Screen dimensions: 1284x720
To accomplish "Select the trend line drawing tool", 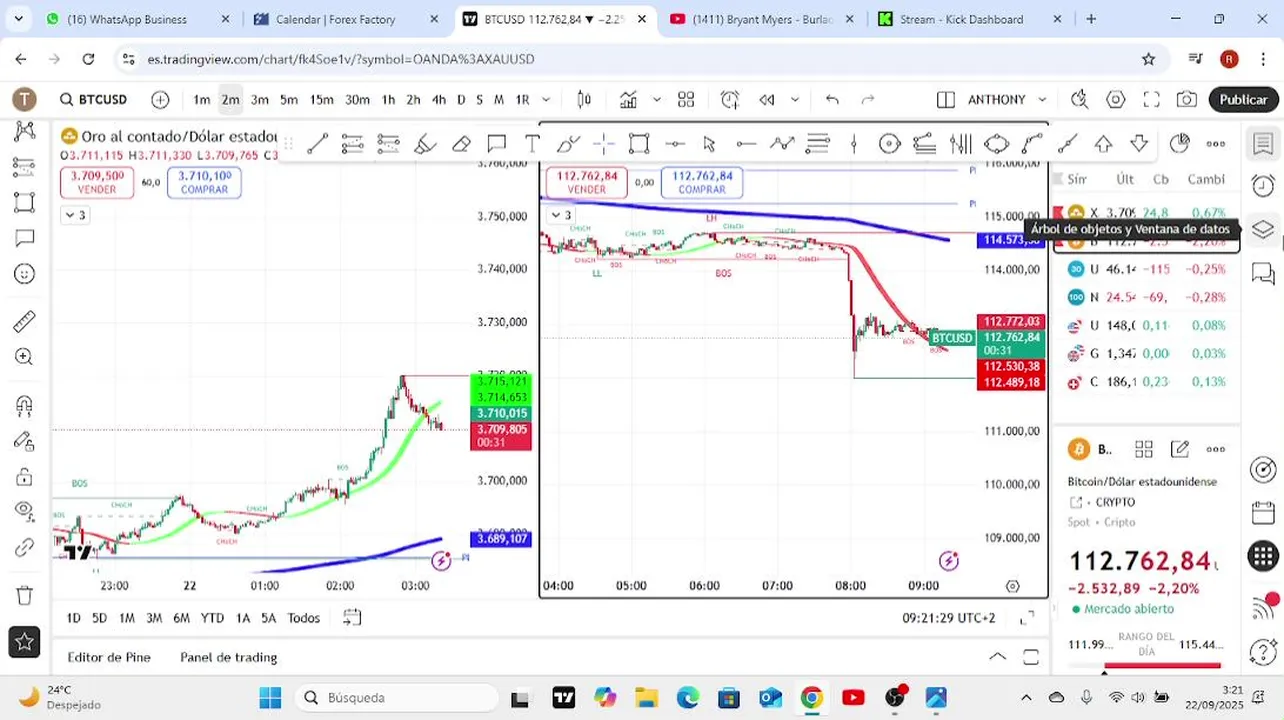I will point(317,144).
